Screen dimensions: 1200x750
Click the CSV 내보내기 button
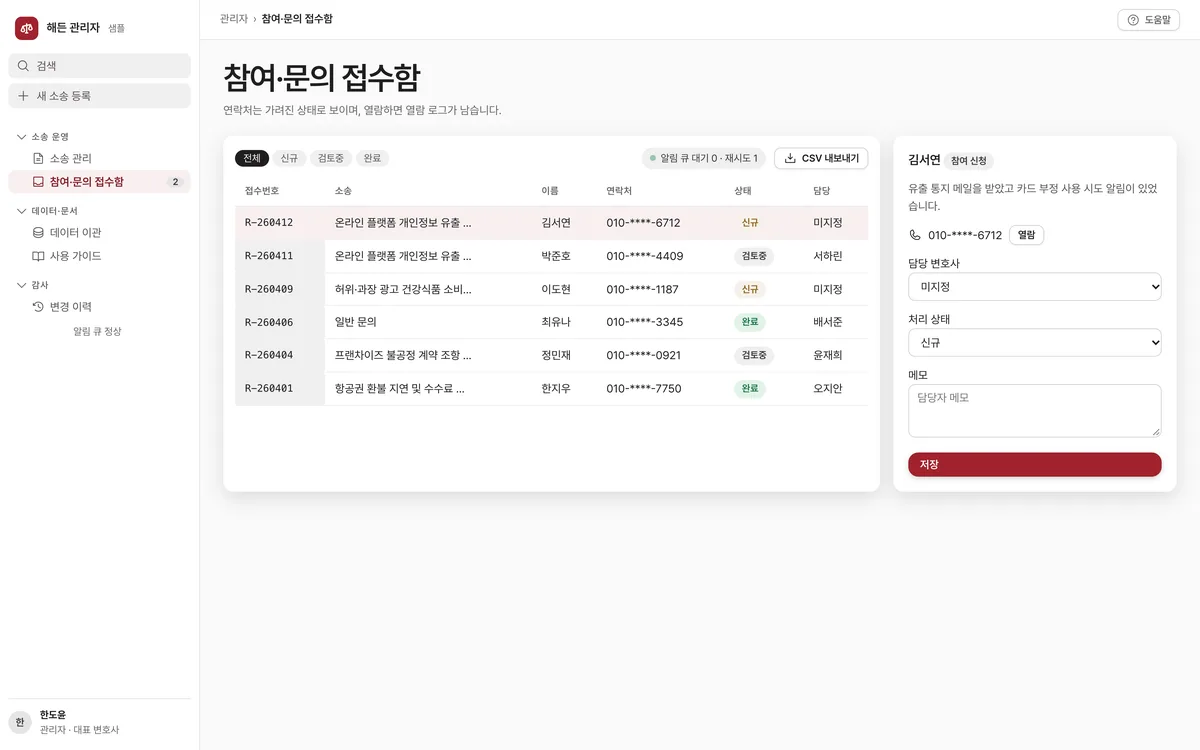click(821, 158)
